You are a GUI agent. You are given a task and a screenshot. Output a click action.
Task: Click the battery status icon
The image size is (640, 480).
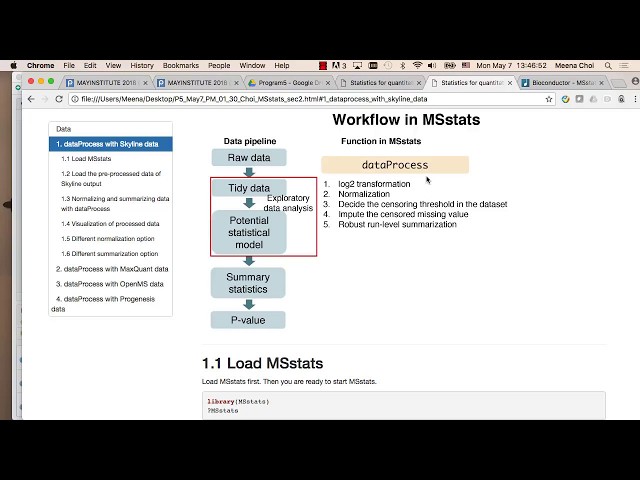coord(449,65)
